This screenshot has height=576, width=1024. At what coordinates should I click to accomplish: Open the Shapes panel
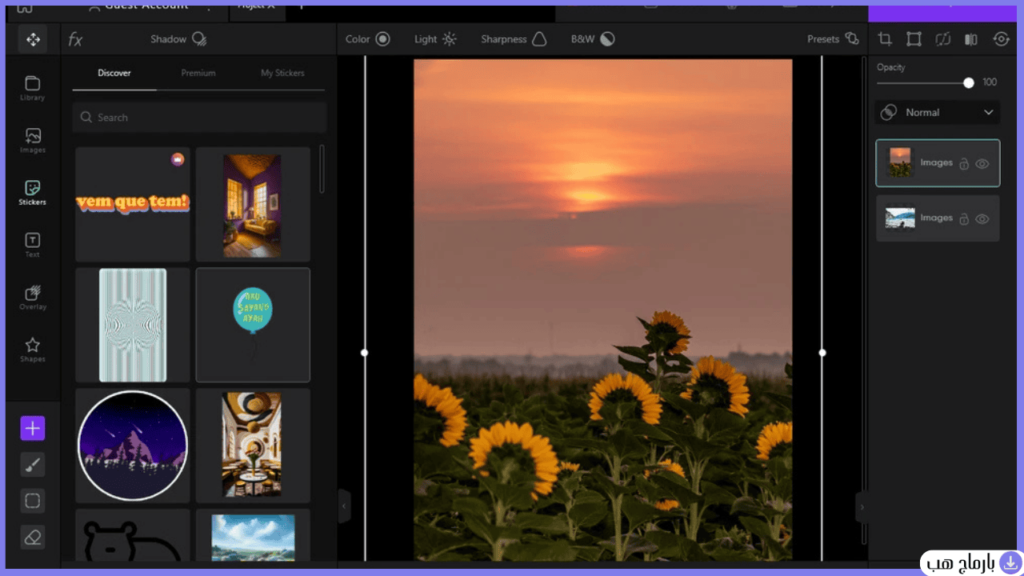tap(32, 349)
